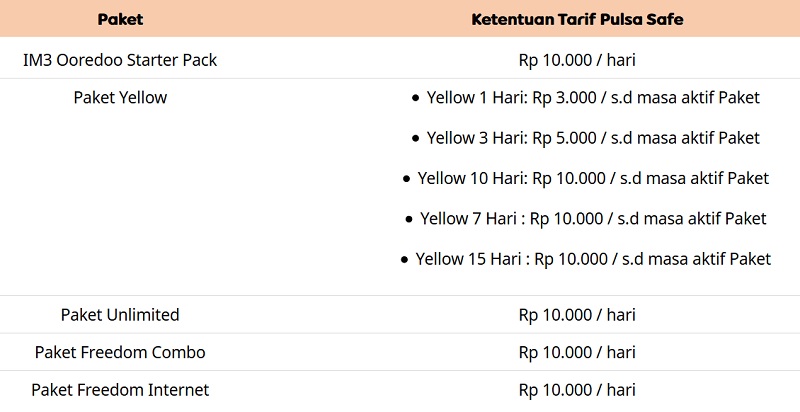800x412 pixels.
Task: Select the Yellow 15 Hari tariff line
Action: click(593, 259)
